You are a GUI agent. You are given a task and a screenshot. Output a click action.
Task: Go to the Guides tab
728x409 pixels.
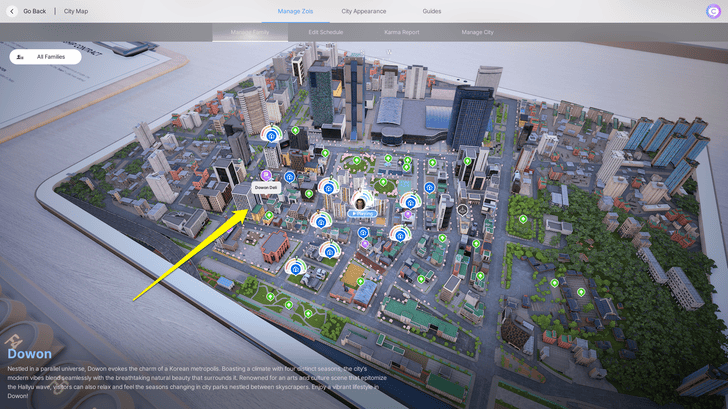[x=432, y=11]
